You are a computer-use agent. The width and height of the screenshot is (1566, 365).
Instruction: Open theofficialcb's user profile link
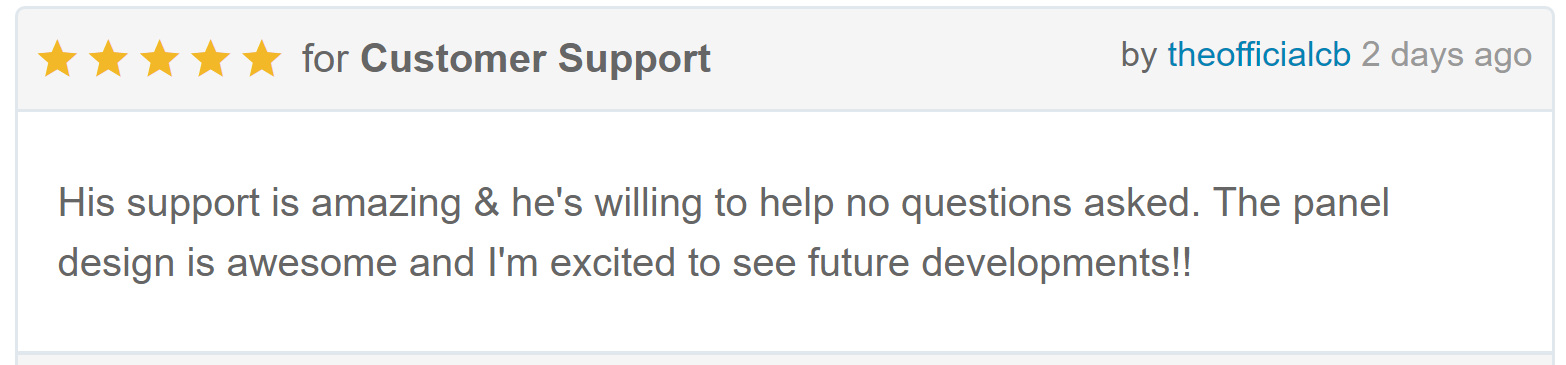click(1259, 55)
